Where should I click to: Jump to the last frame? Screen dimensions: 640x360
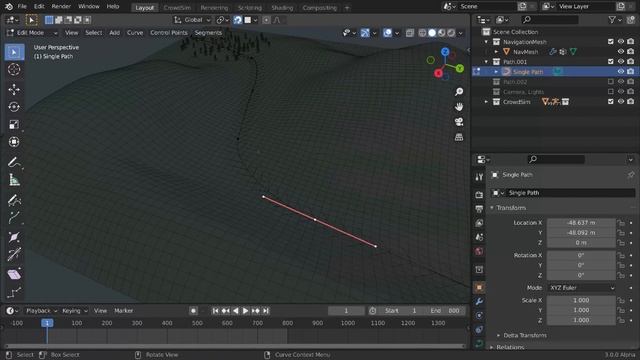(266, 311)
